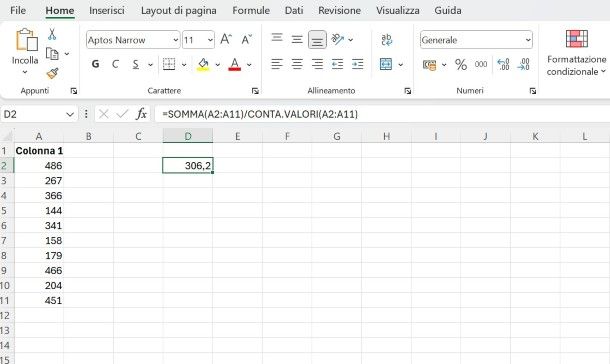Image resolution: width=610 pixels, height=364 pixels.
Task: Align text to bottom icon
Action: 317,40
